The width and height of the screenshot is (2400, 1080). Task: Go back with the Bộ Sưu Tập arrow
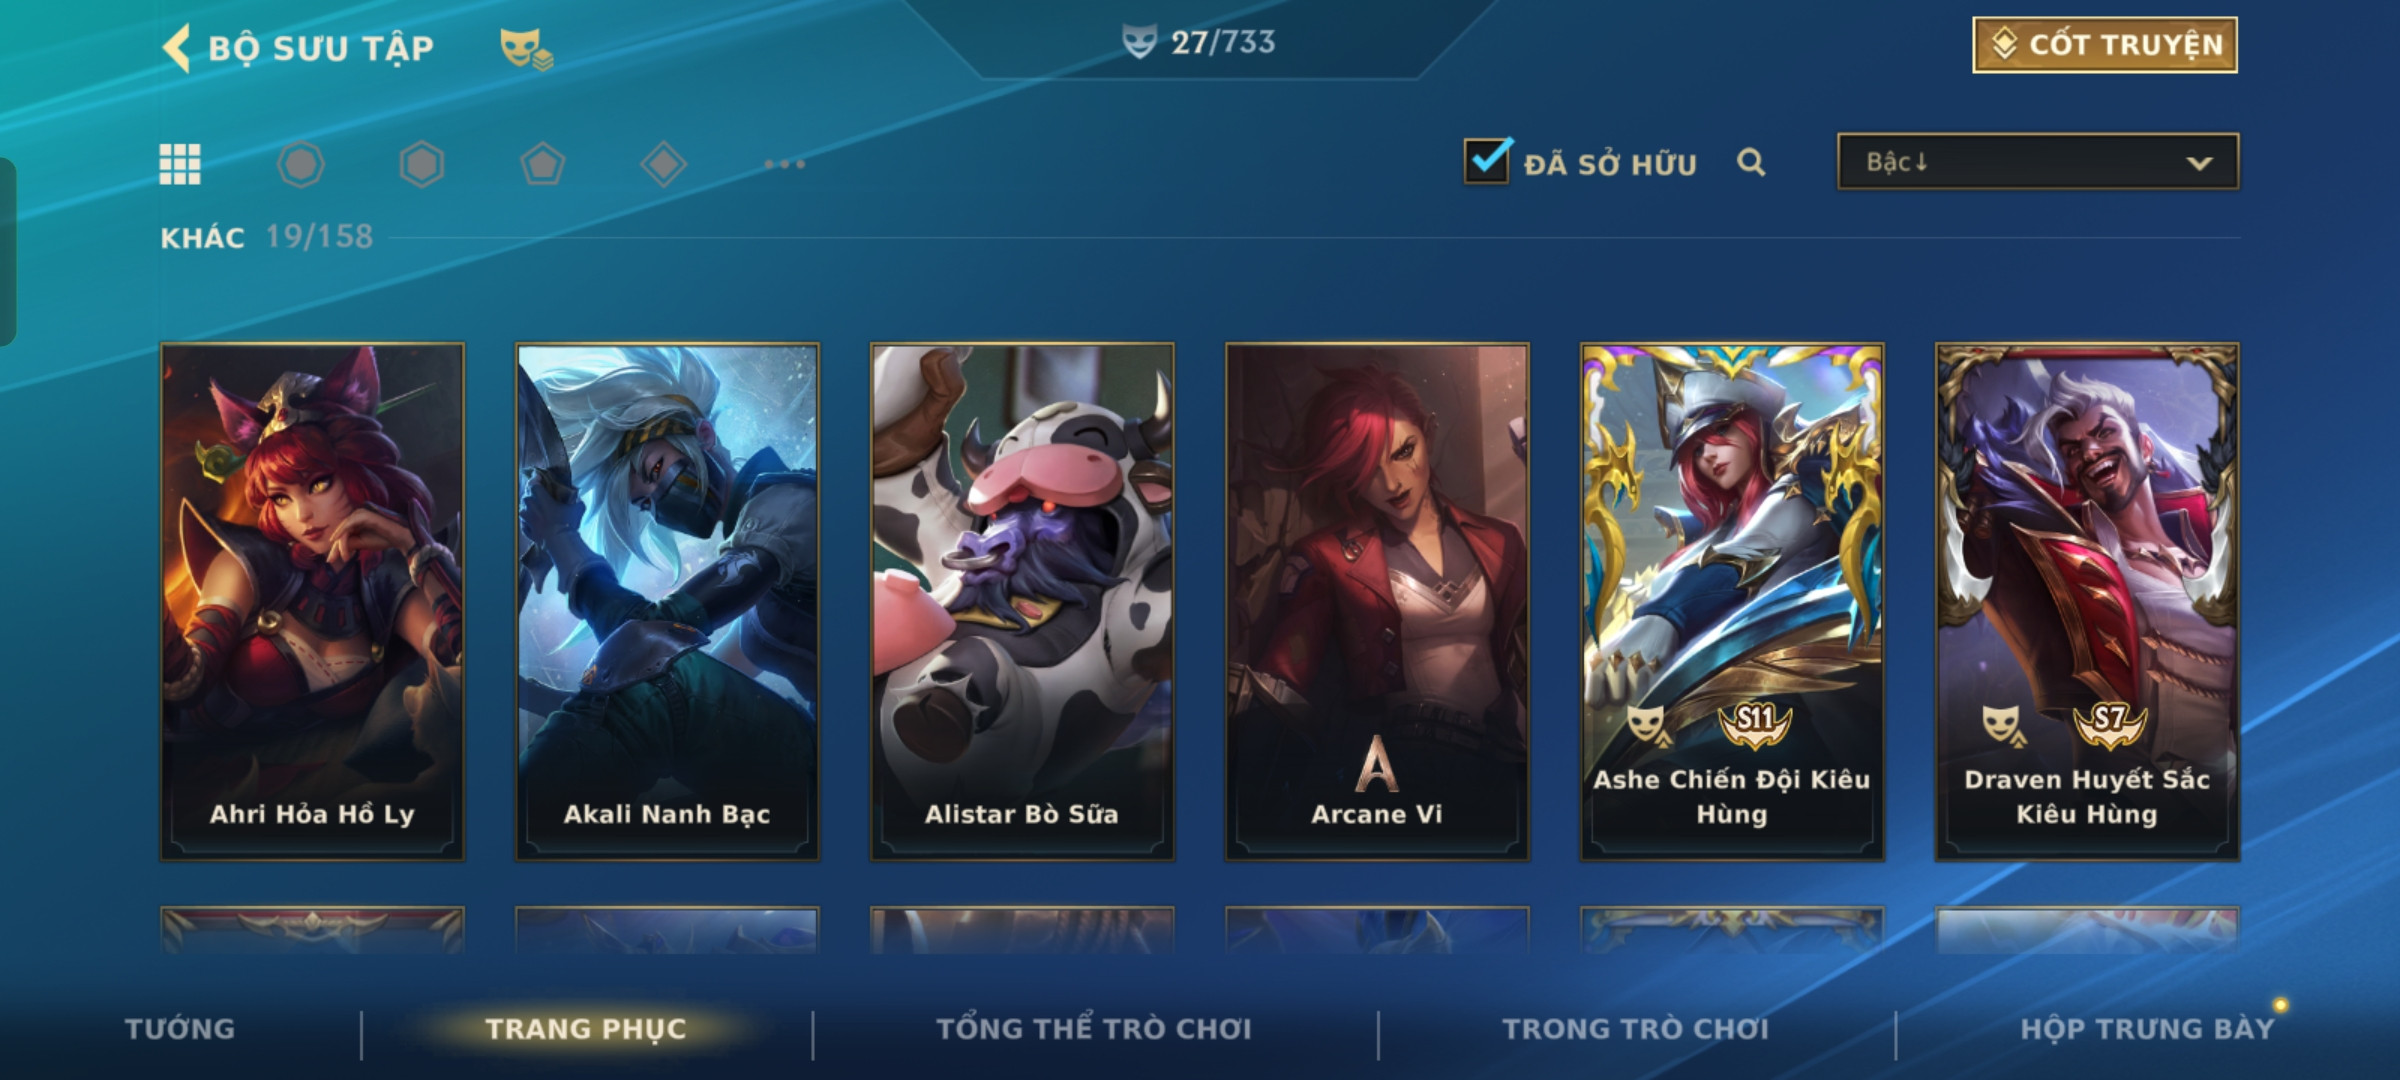tap(177, 48)
